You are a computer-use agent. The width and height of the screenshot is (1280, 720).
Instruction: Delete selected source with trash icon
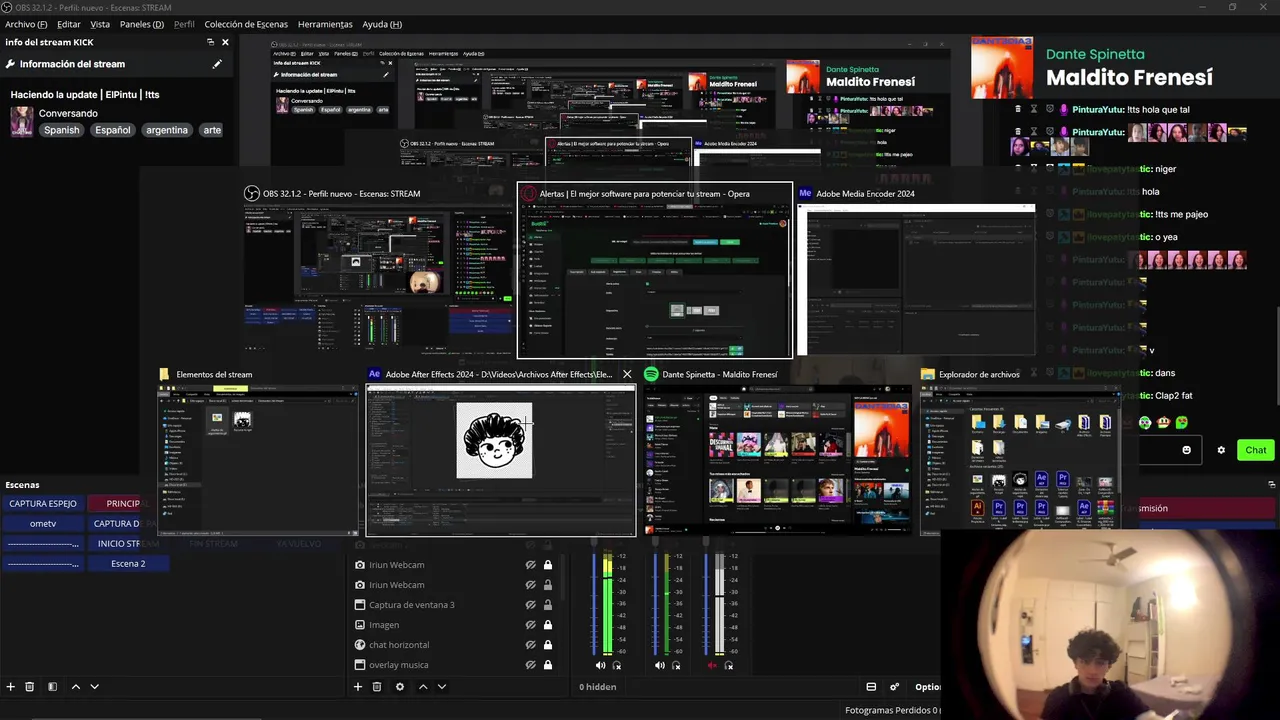377,687
